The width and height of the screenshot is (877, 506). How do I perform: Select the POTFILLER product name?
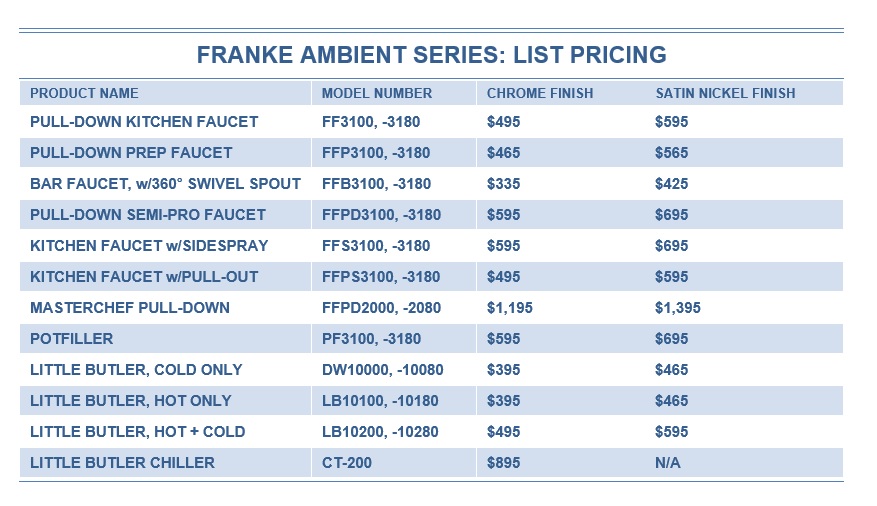(72, 339)
